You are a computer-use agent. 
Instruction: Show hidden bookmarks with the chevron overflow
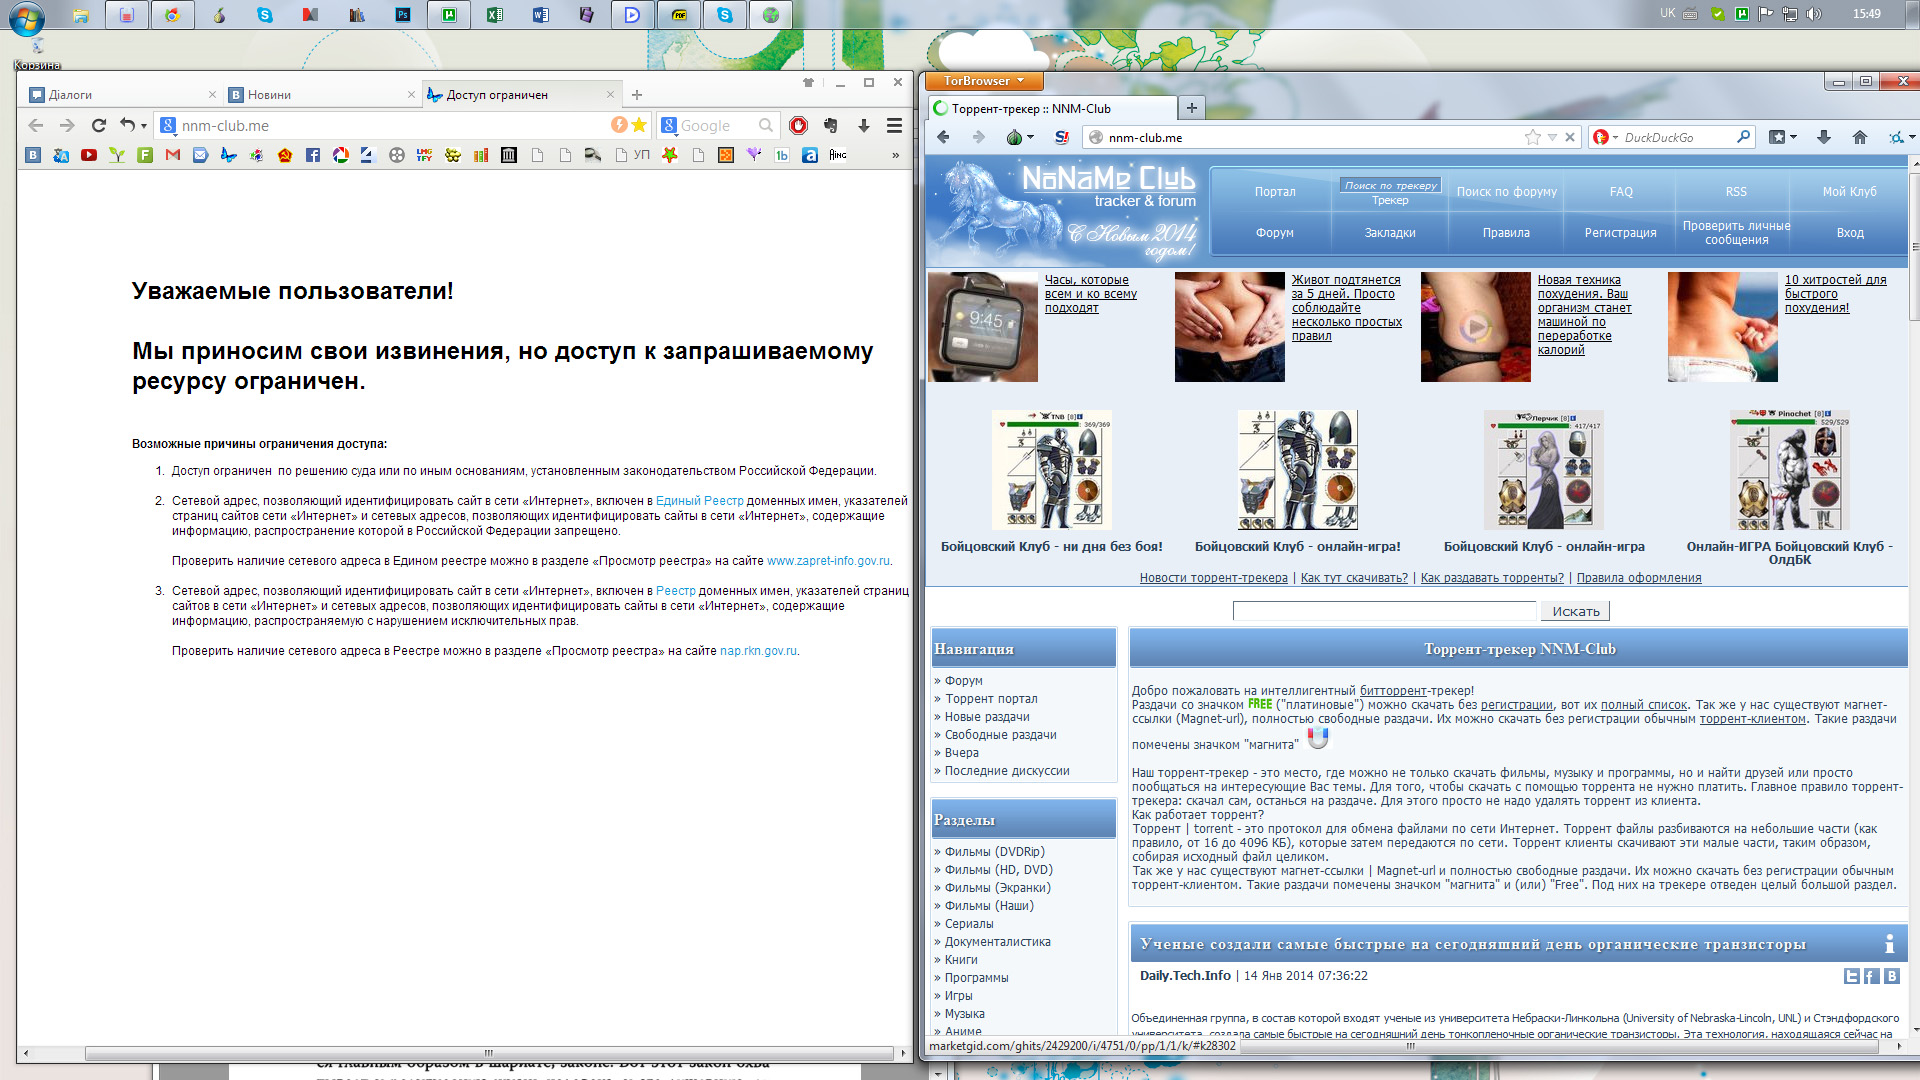pos(895,155)
